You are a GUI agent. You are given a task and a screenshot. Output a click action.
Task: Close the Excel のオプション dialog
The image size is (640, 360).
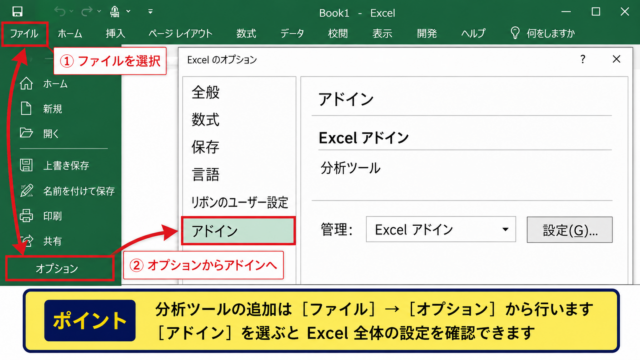pyautogui.click(x=616, y=60)
